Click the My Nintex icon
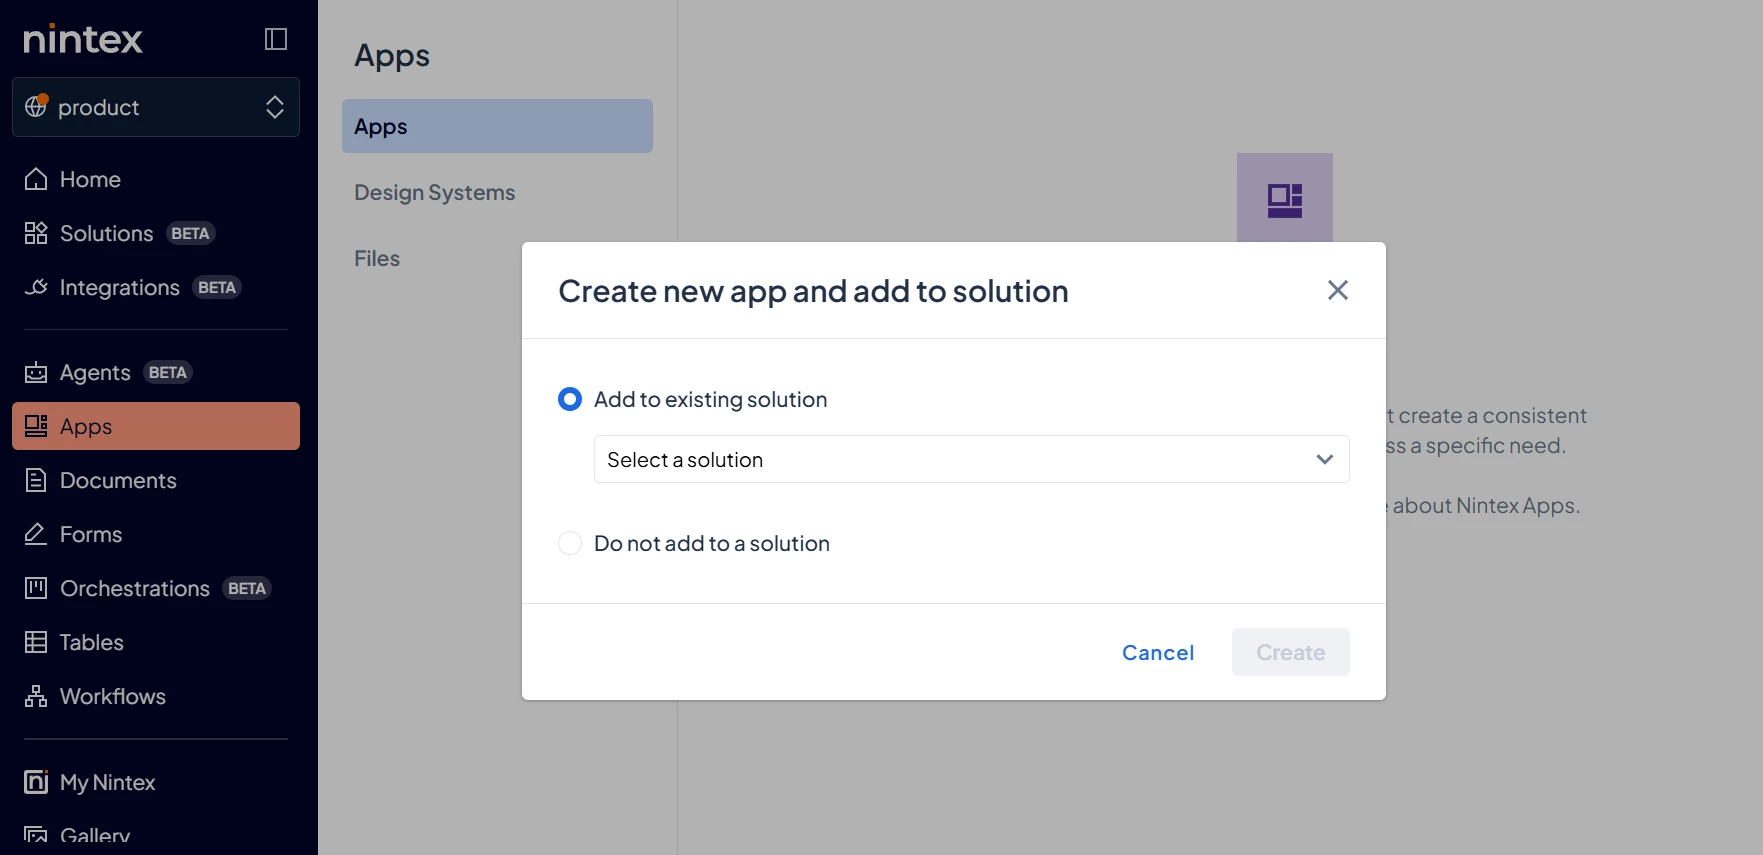 [36, 782]
